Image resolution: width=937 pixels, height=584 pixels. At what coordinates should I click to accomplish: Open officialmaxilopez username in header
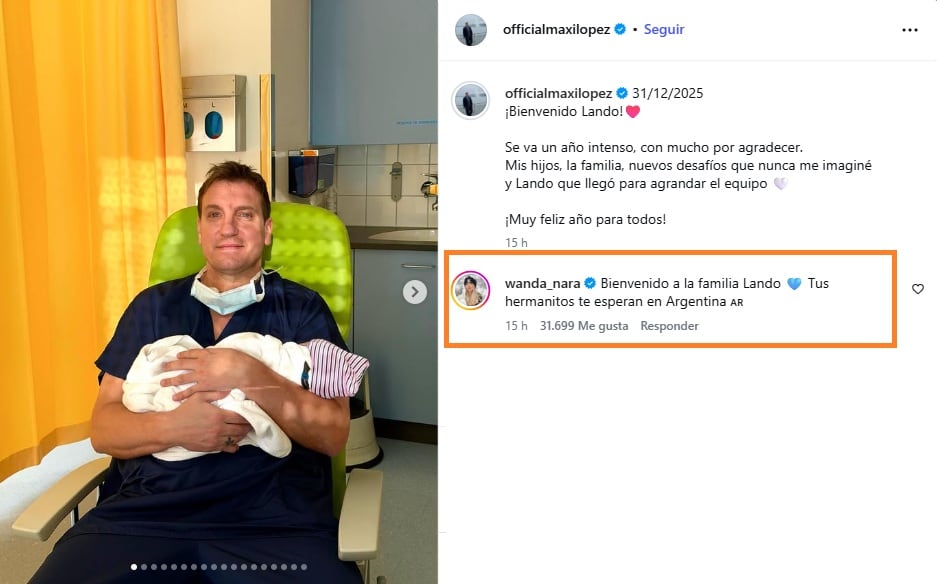click(x=556, y=29)
